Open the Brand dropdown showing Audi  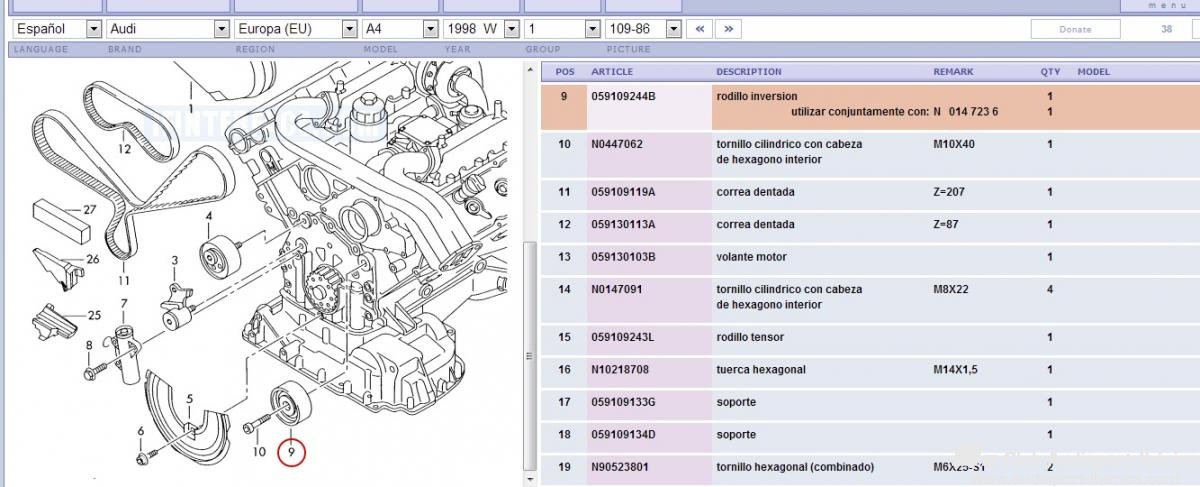click(167, 29)
